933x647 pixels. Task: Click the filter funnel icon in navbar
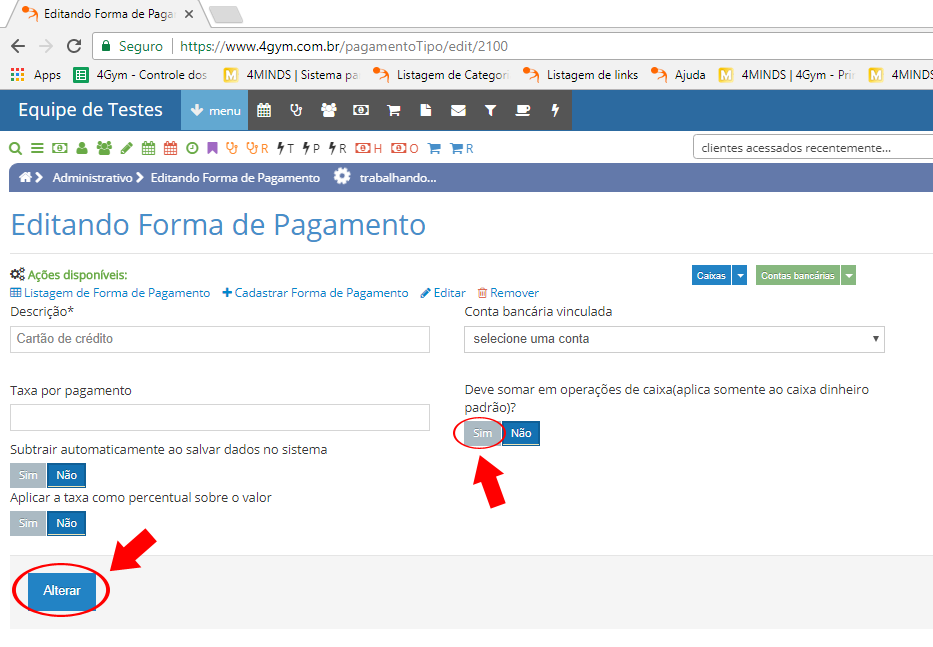pyautogui.click(x=490, y=111)
